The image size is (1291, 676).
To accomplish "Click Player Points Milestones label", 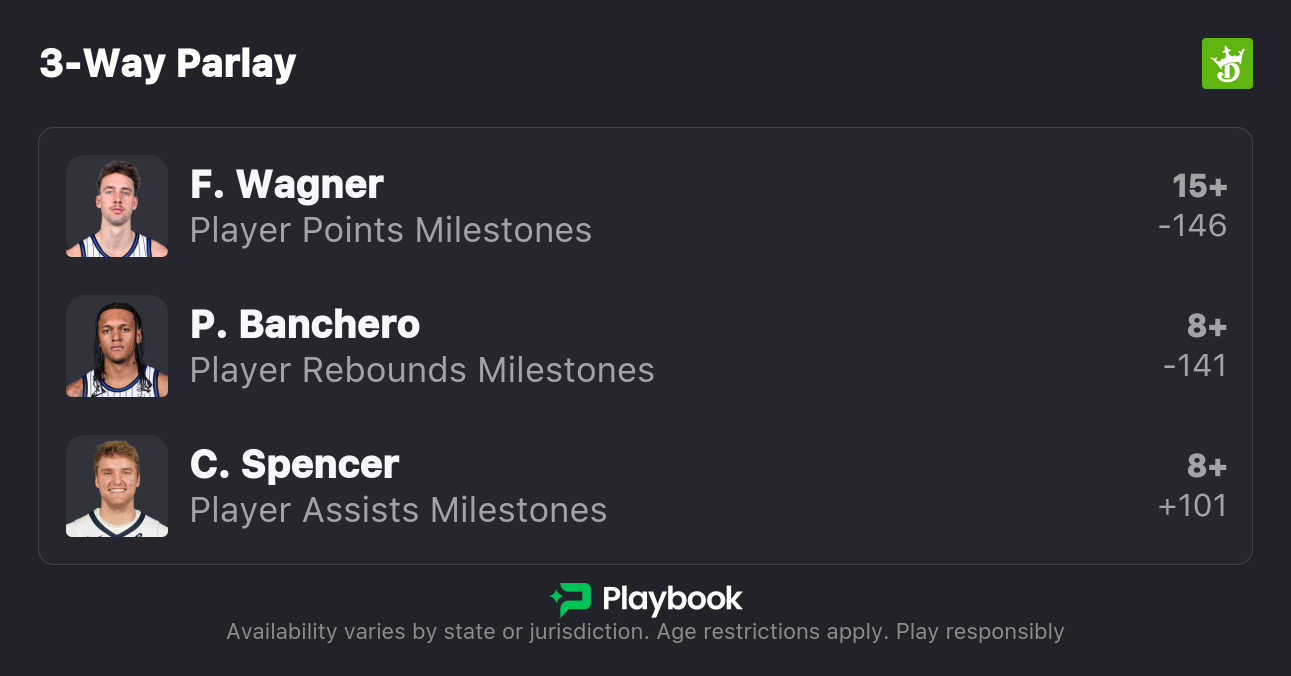I will [391, 231].
